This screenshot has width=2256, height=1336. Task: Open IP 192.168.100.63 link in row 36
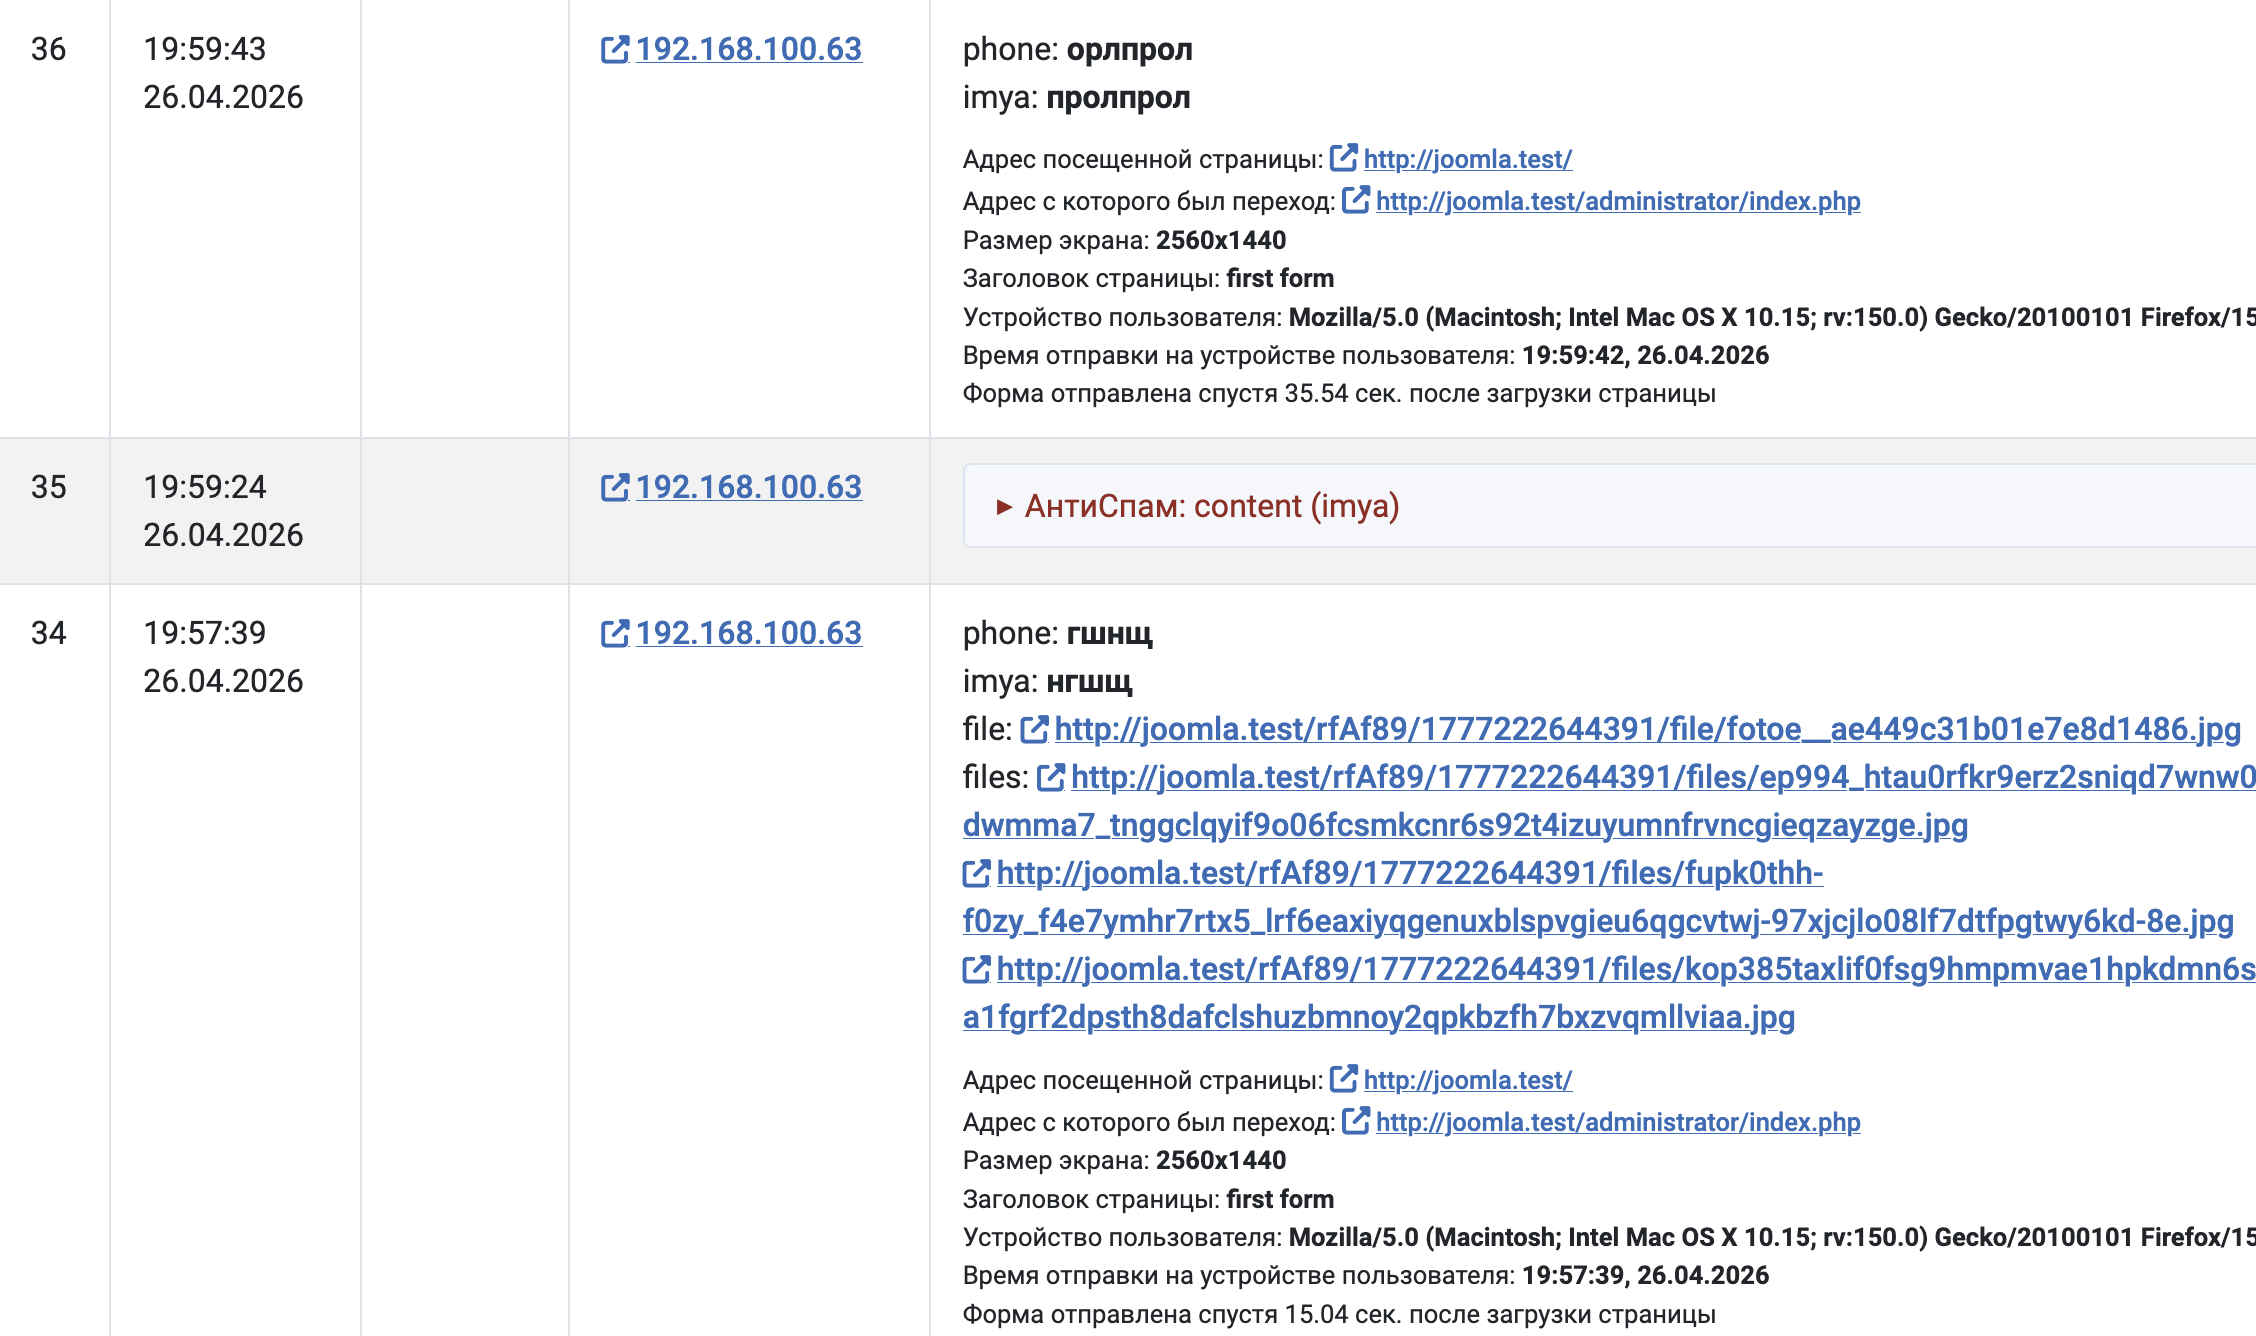point(748,50)
